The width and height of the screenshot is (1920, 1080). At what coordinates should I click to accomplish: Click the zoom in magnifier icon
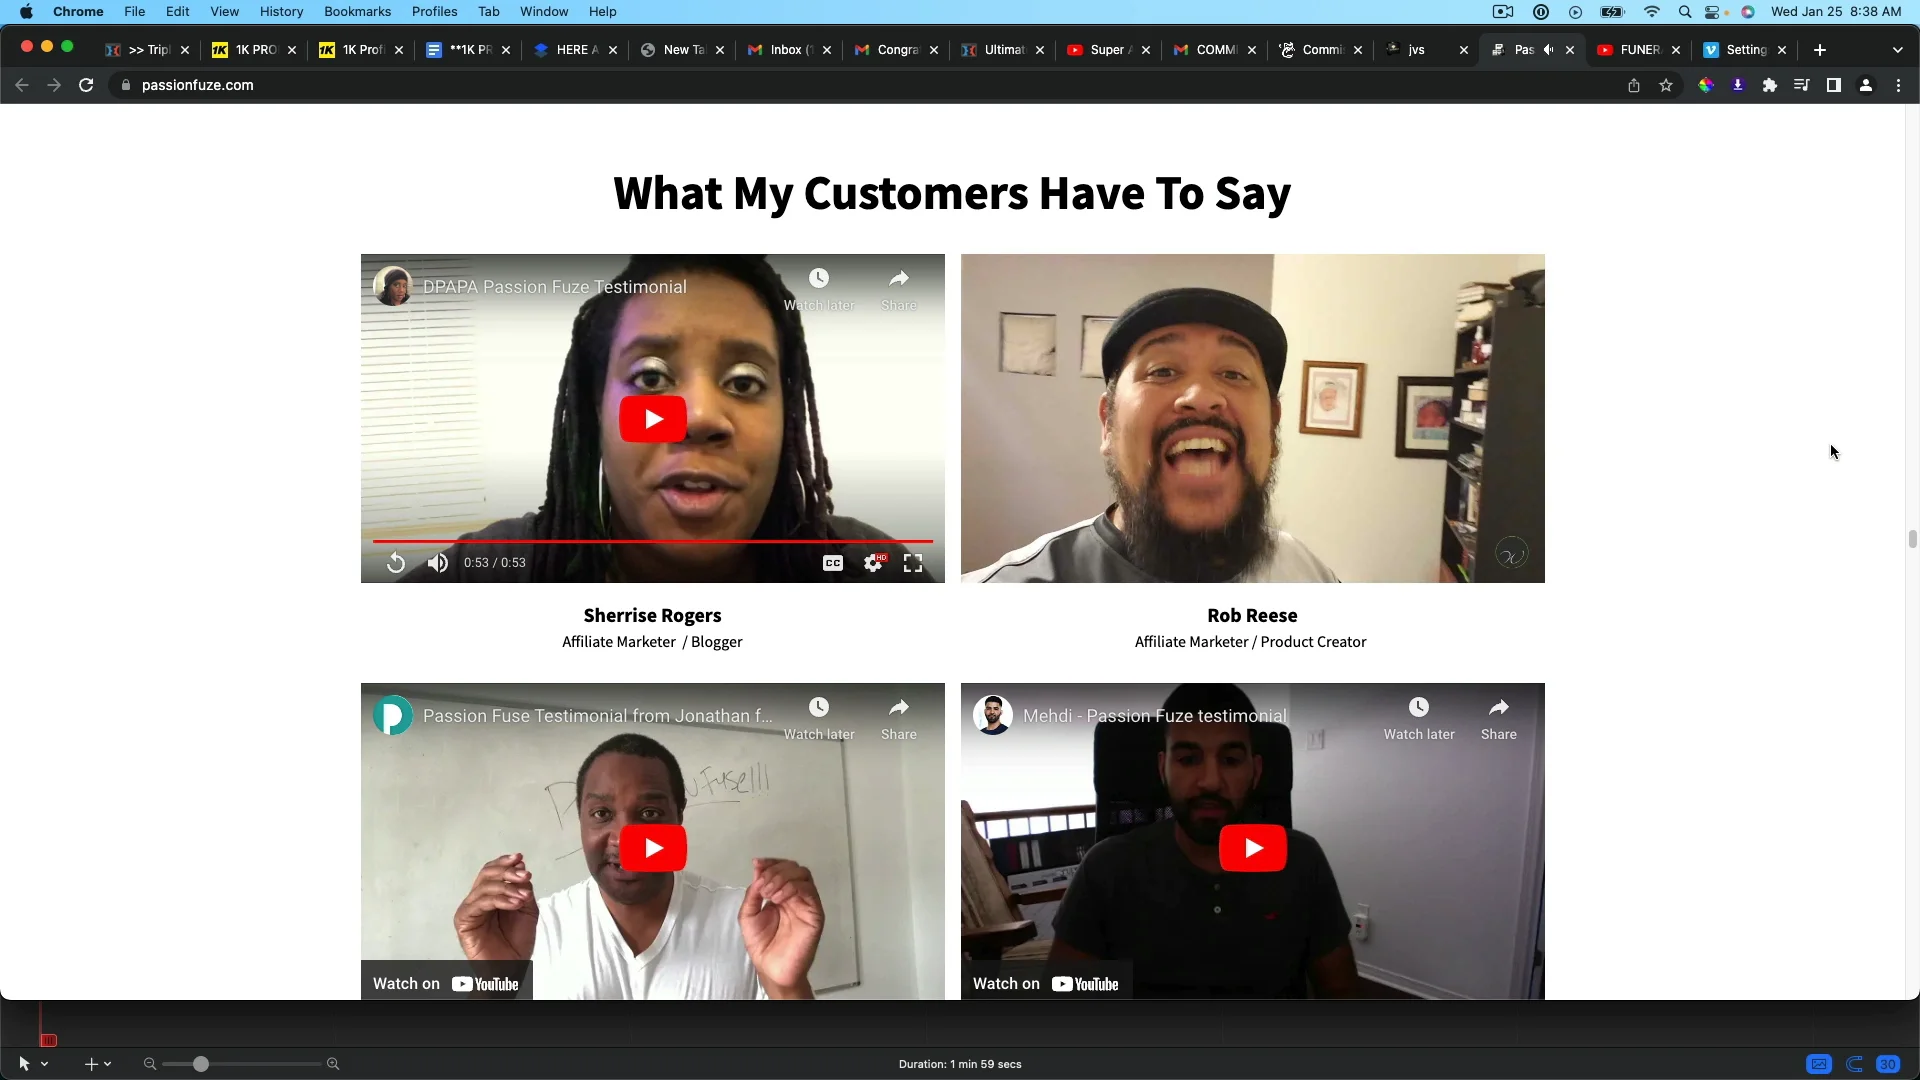pyautogui.click(x=333, y=1063)
